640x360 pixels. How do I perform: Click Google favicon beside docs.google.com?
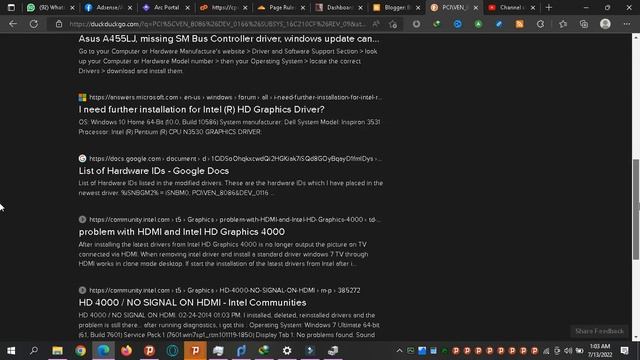pos(82,158)
